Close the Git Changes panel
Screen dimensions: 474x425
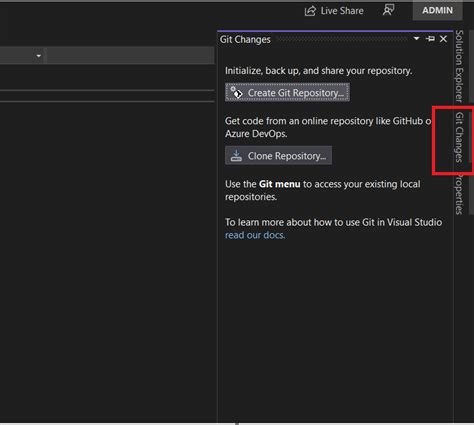click(443, 39)
